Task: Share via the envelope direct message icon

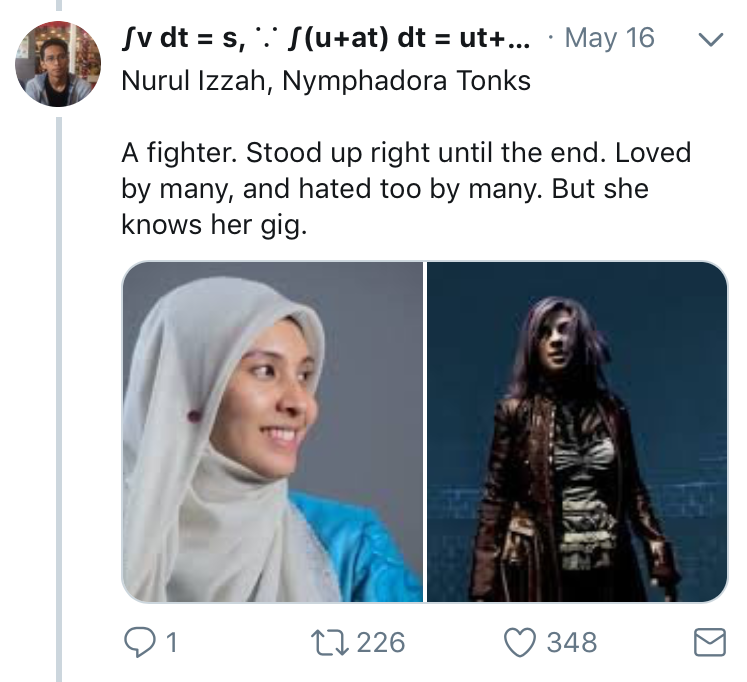Action: point(709,642)
